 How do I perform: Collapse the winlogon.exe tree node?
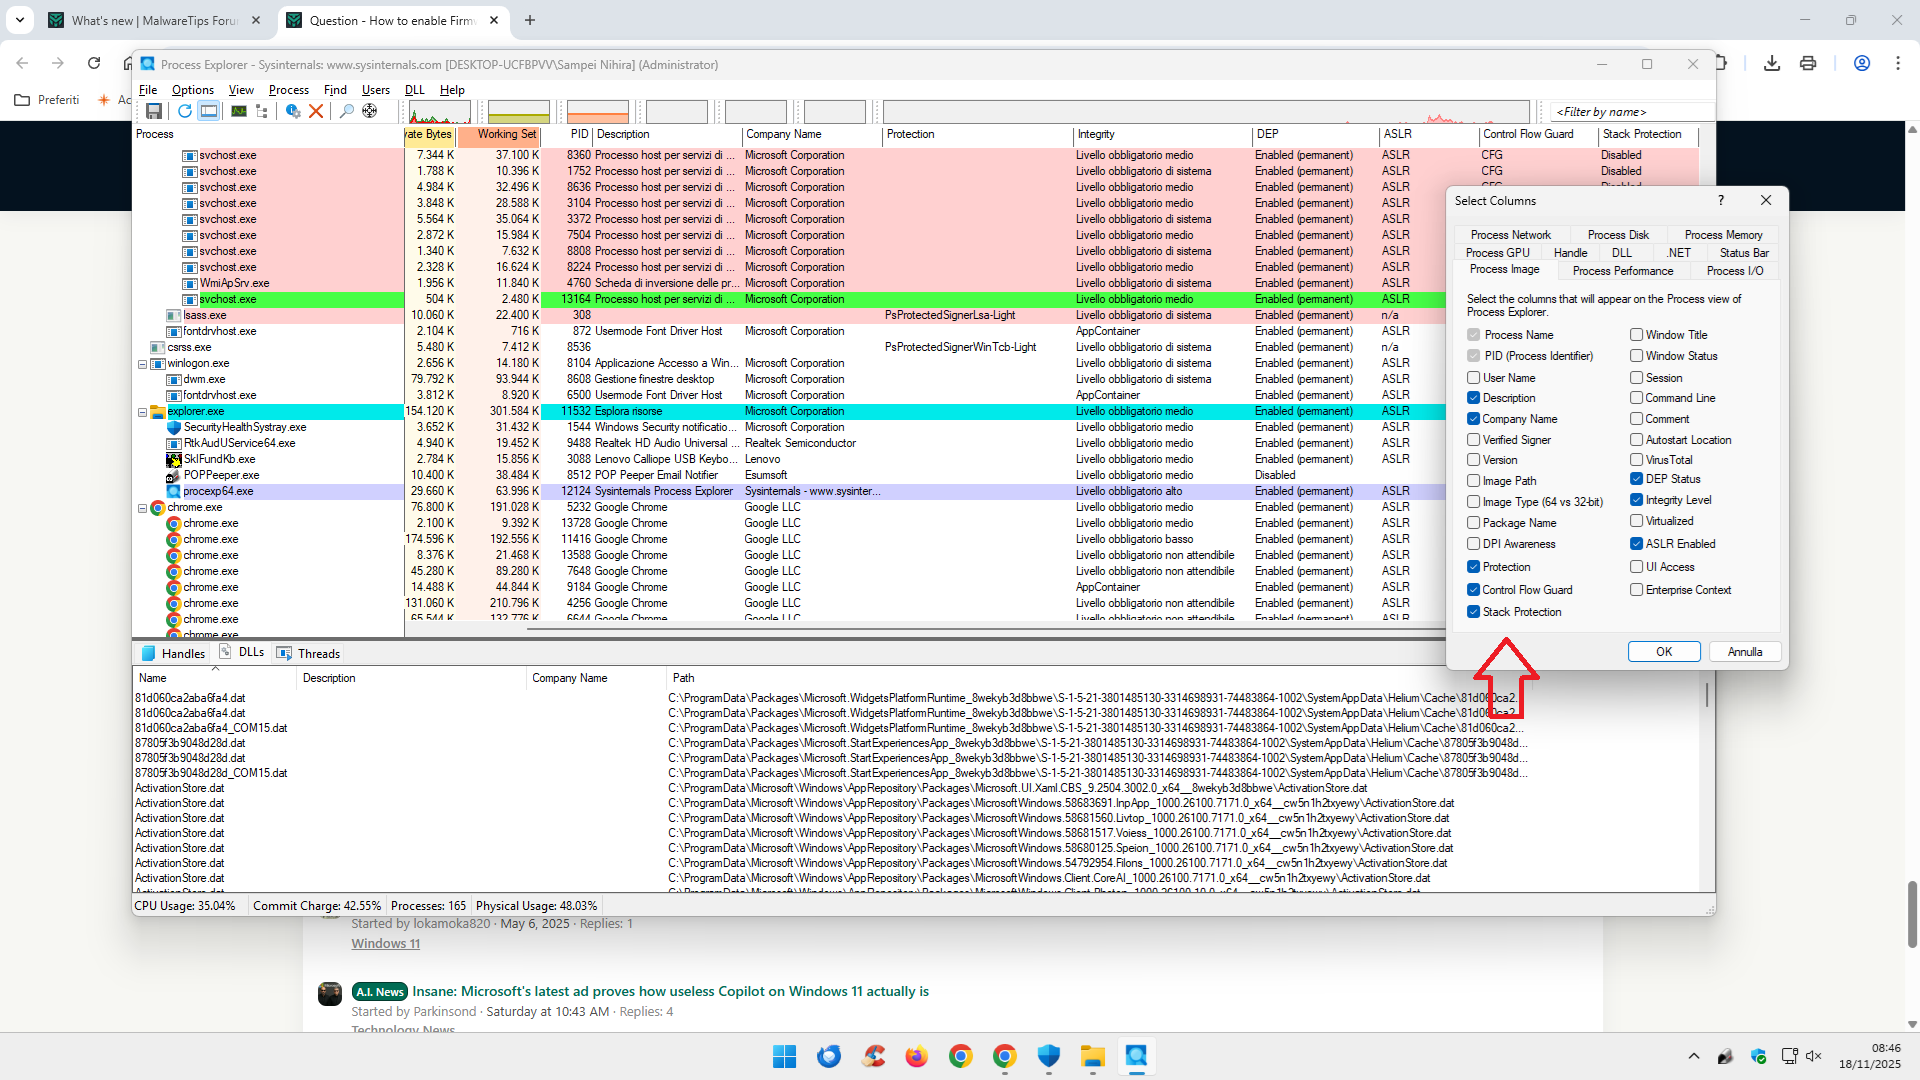tap(142, 364)
